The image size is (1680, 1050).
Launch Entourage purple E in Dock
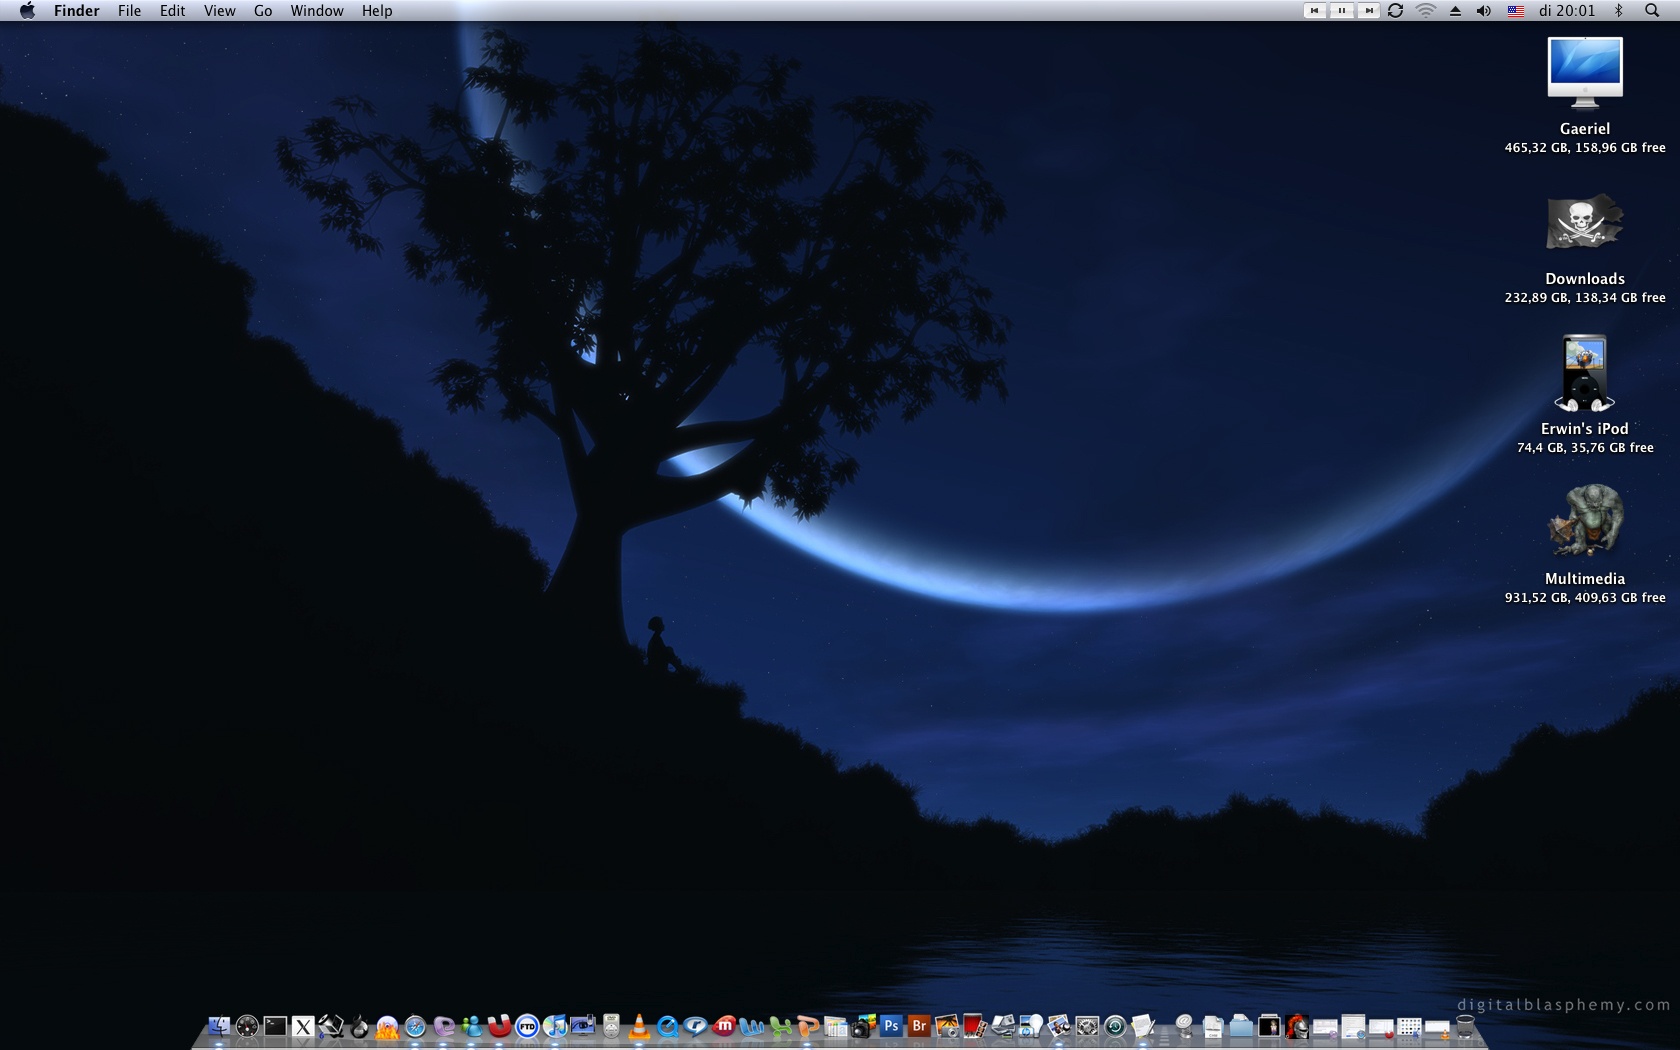click(443, 1026)
